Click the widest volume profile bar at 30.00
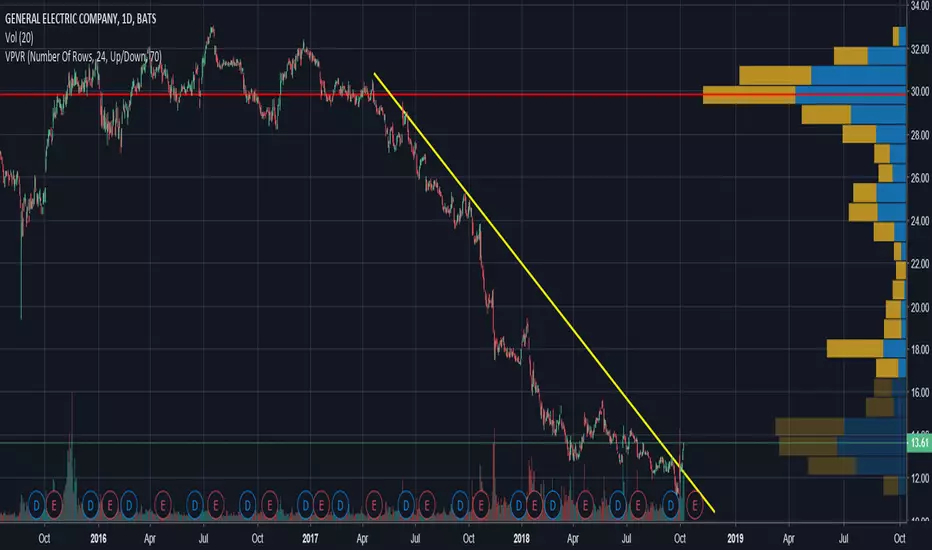932x550 pixels. 804,95
